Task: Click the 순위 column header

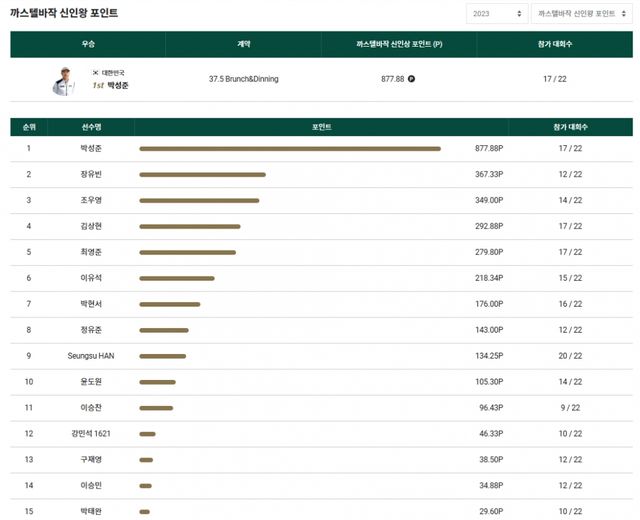Action: click(29, 127)
